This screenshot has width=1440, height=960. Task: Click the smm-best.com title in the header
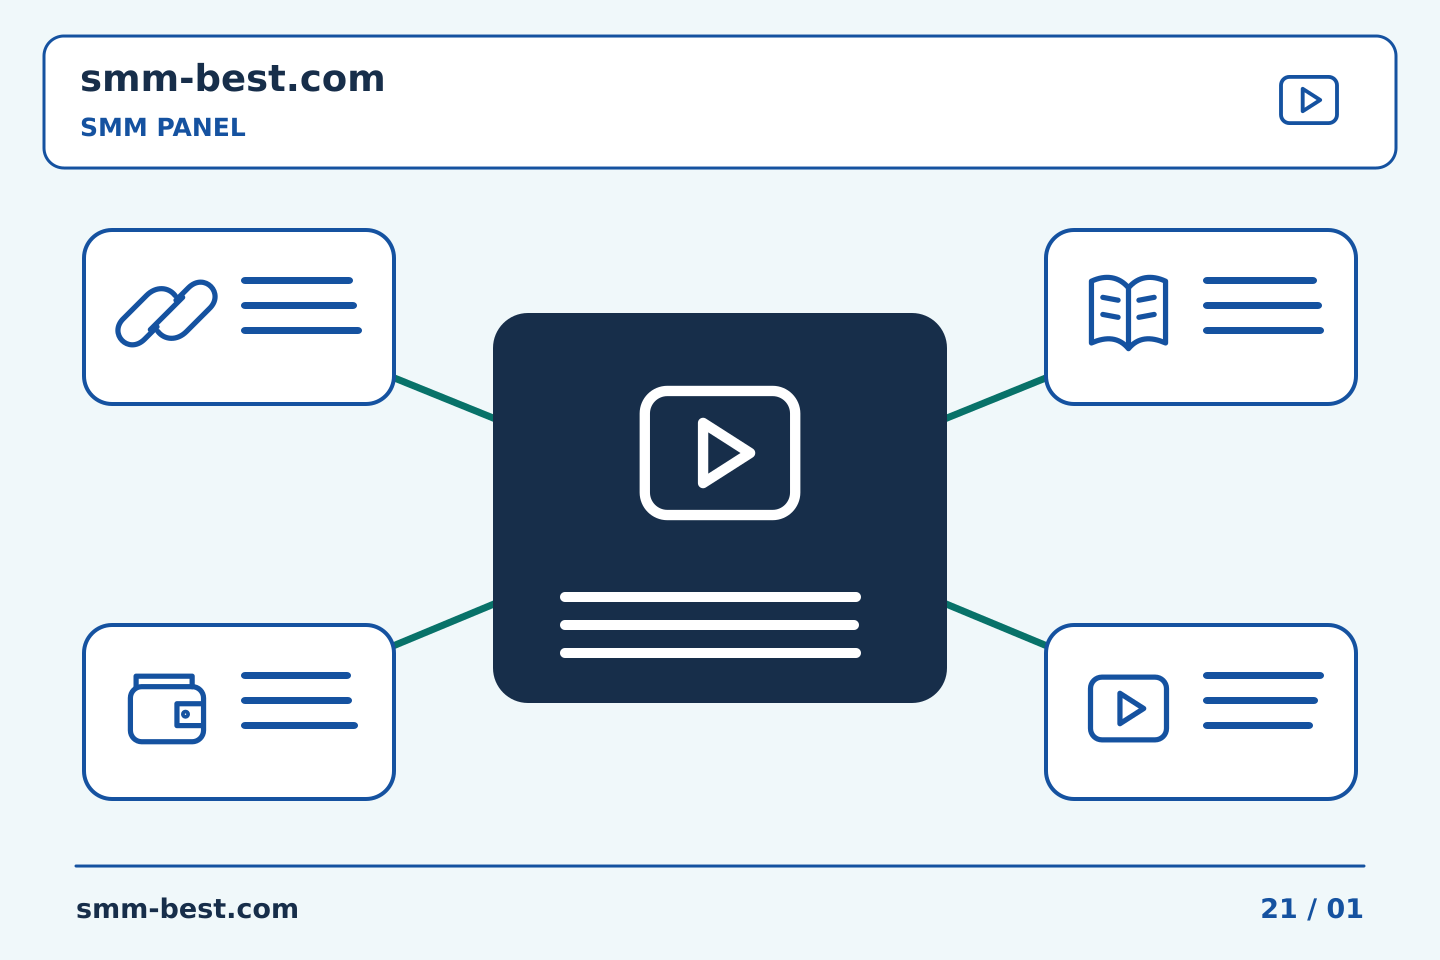click(x=232, y=79)
